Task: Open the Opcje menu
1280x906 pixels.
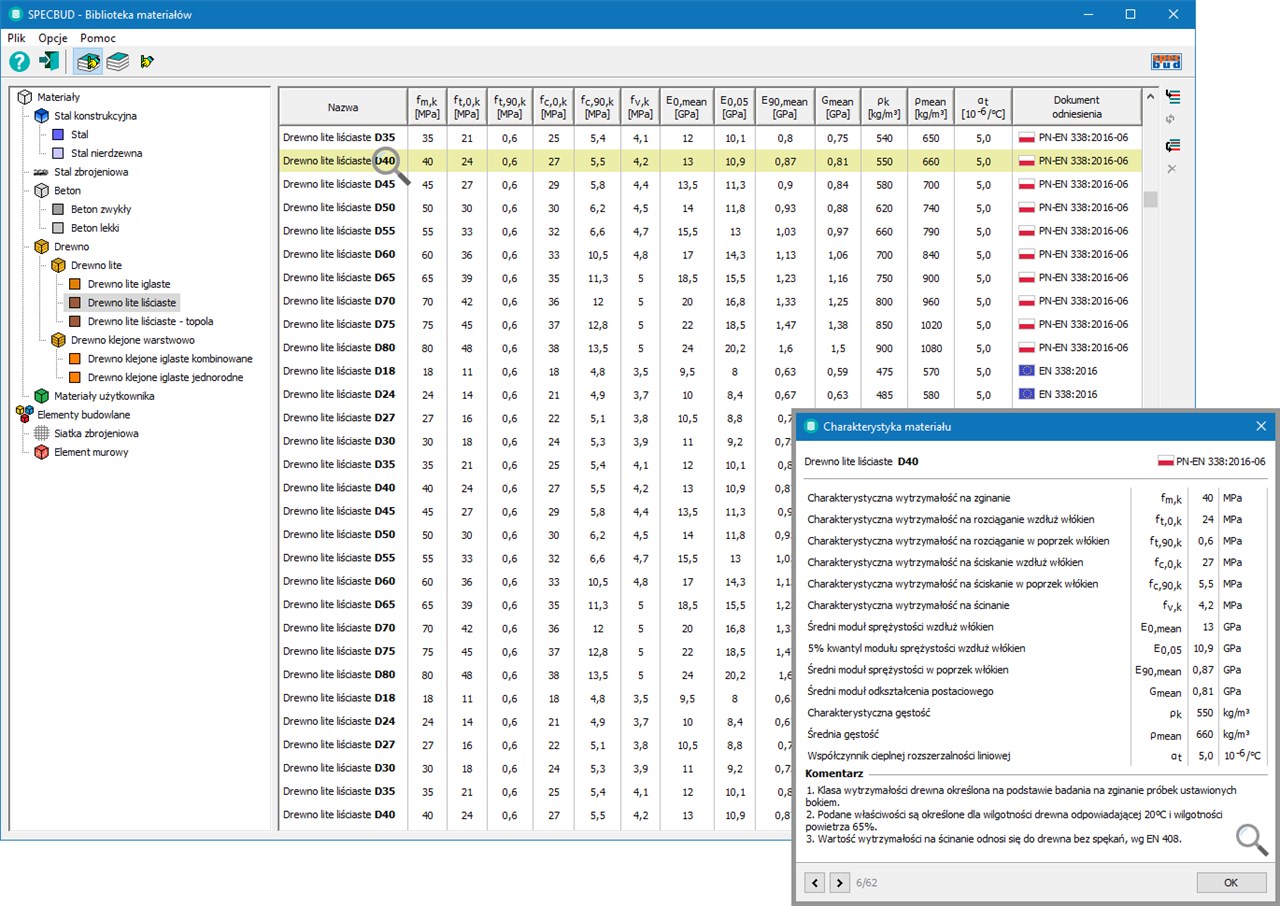Action: pos(52,38)
